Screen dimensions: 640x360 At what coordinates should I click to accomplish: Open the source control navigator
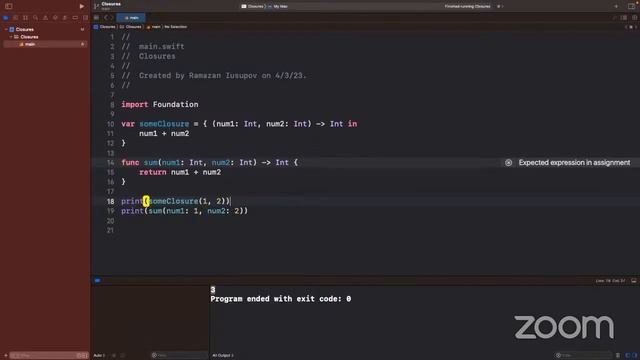tap(16, 18)
